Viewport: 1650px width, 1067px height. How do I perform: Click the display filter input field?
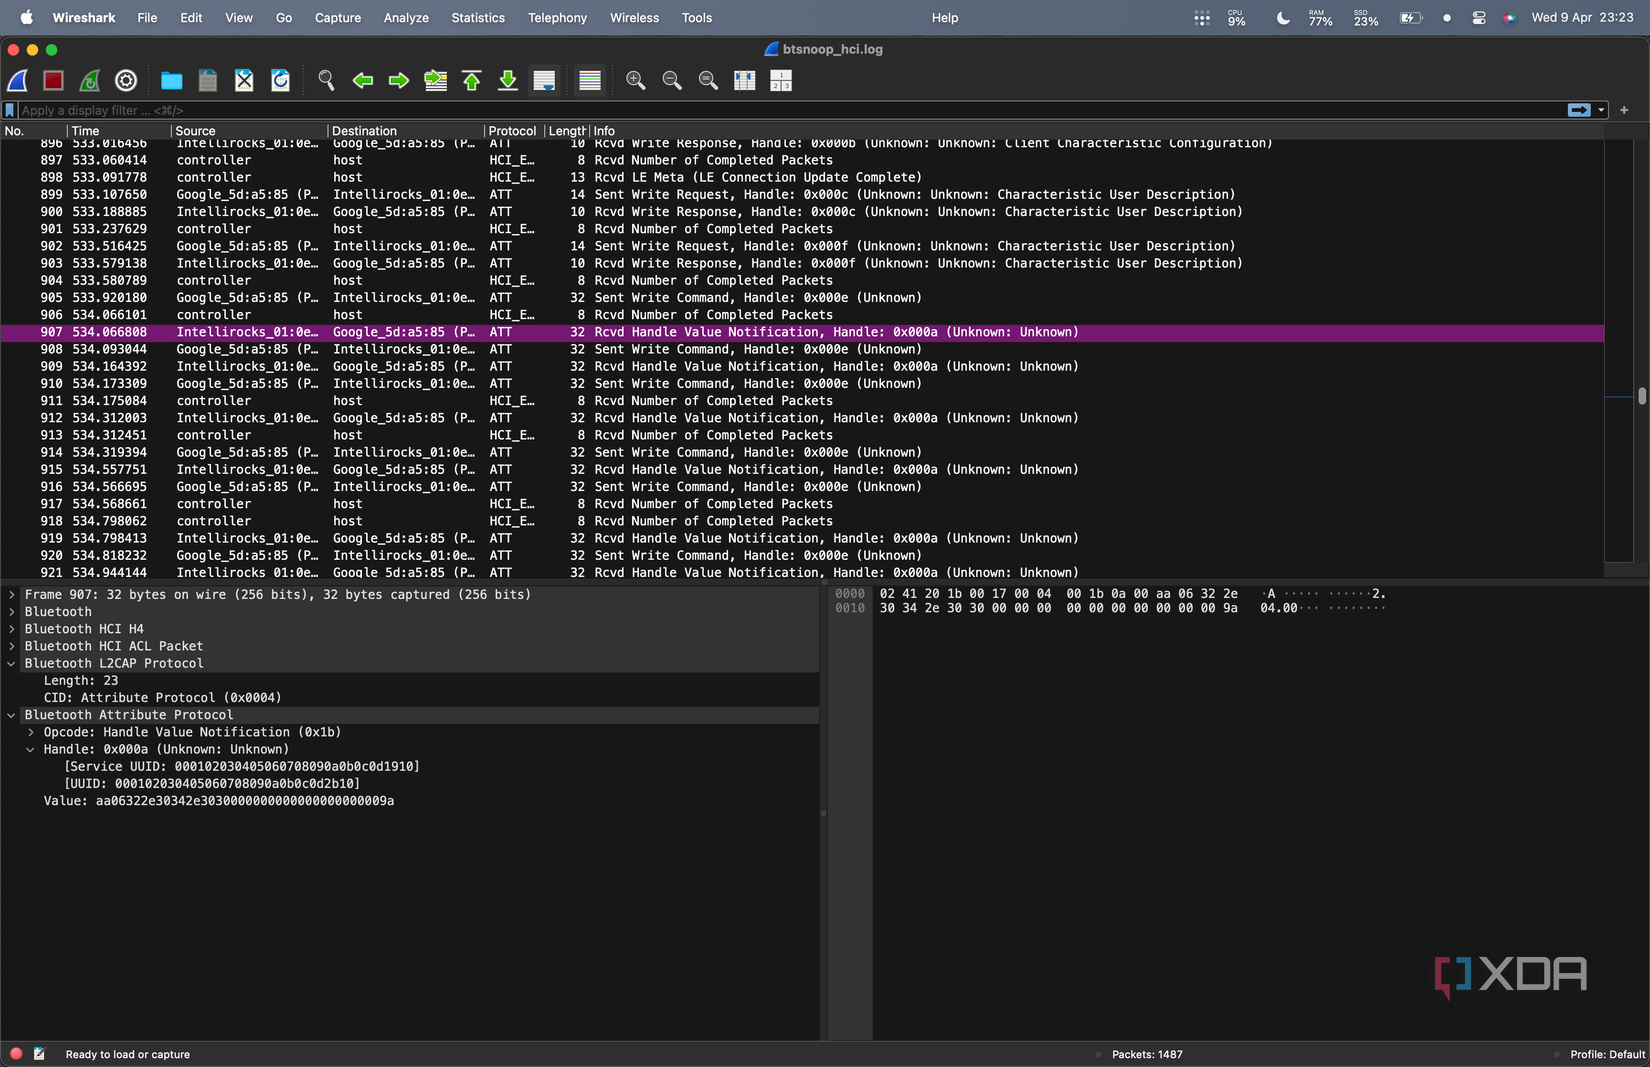[x=790, y=110]
